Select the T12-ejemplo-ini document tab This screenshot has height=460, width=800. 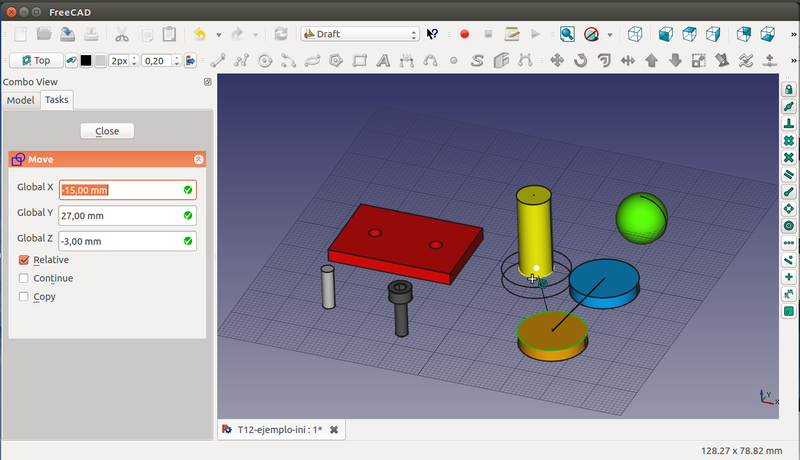pyautogui.click(x=278, y=429)
